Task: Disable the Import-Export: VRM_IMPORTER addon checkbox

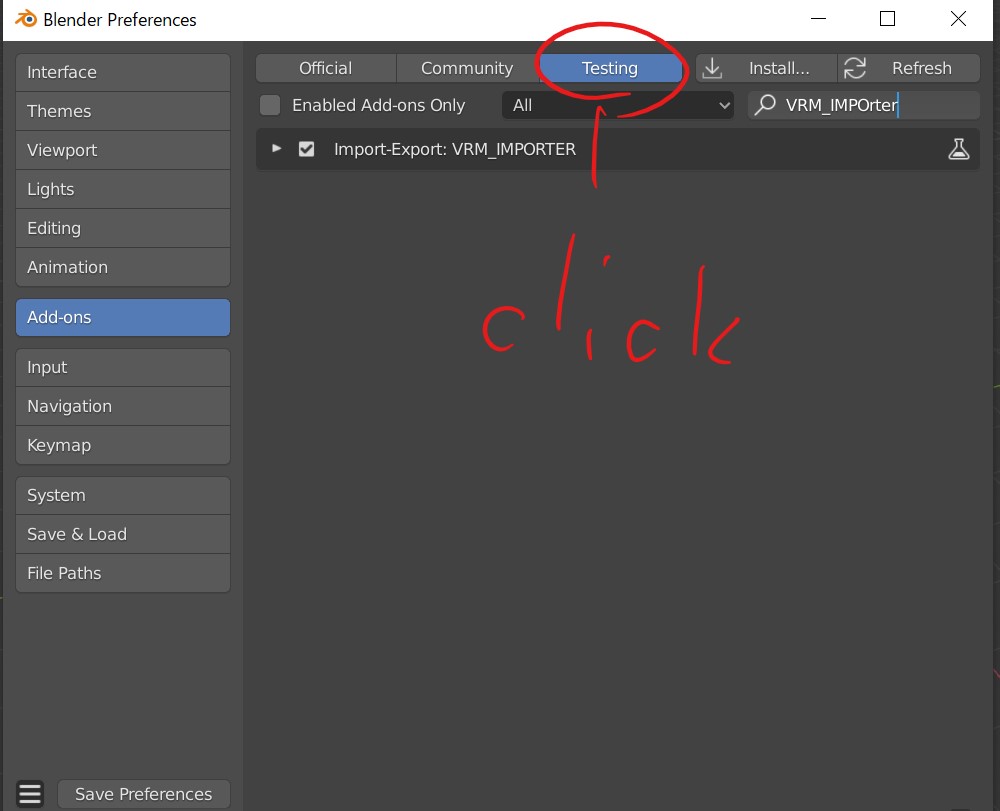Action: [306, 148]
